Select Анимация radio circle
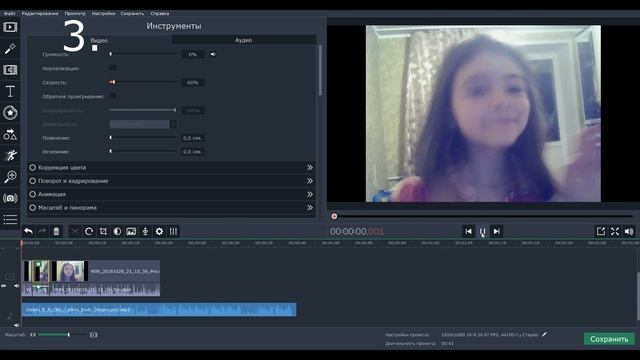Image resolution: width=640 pixels, height=360 pixels. tap(33, 194)
